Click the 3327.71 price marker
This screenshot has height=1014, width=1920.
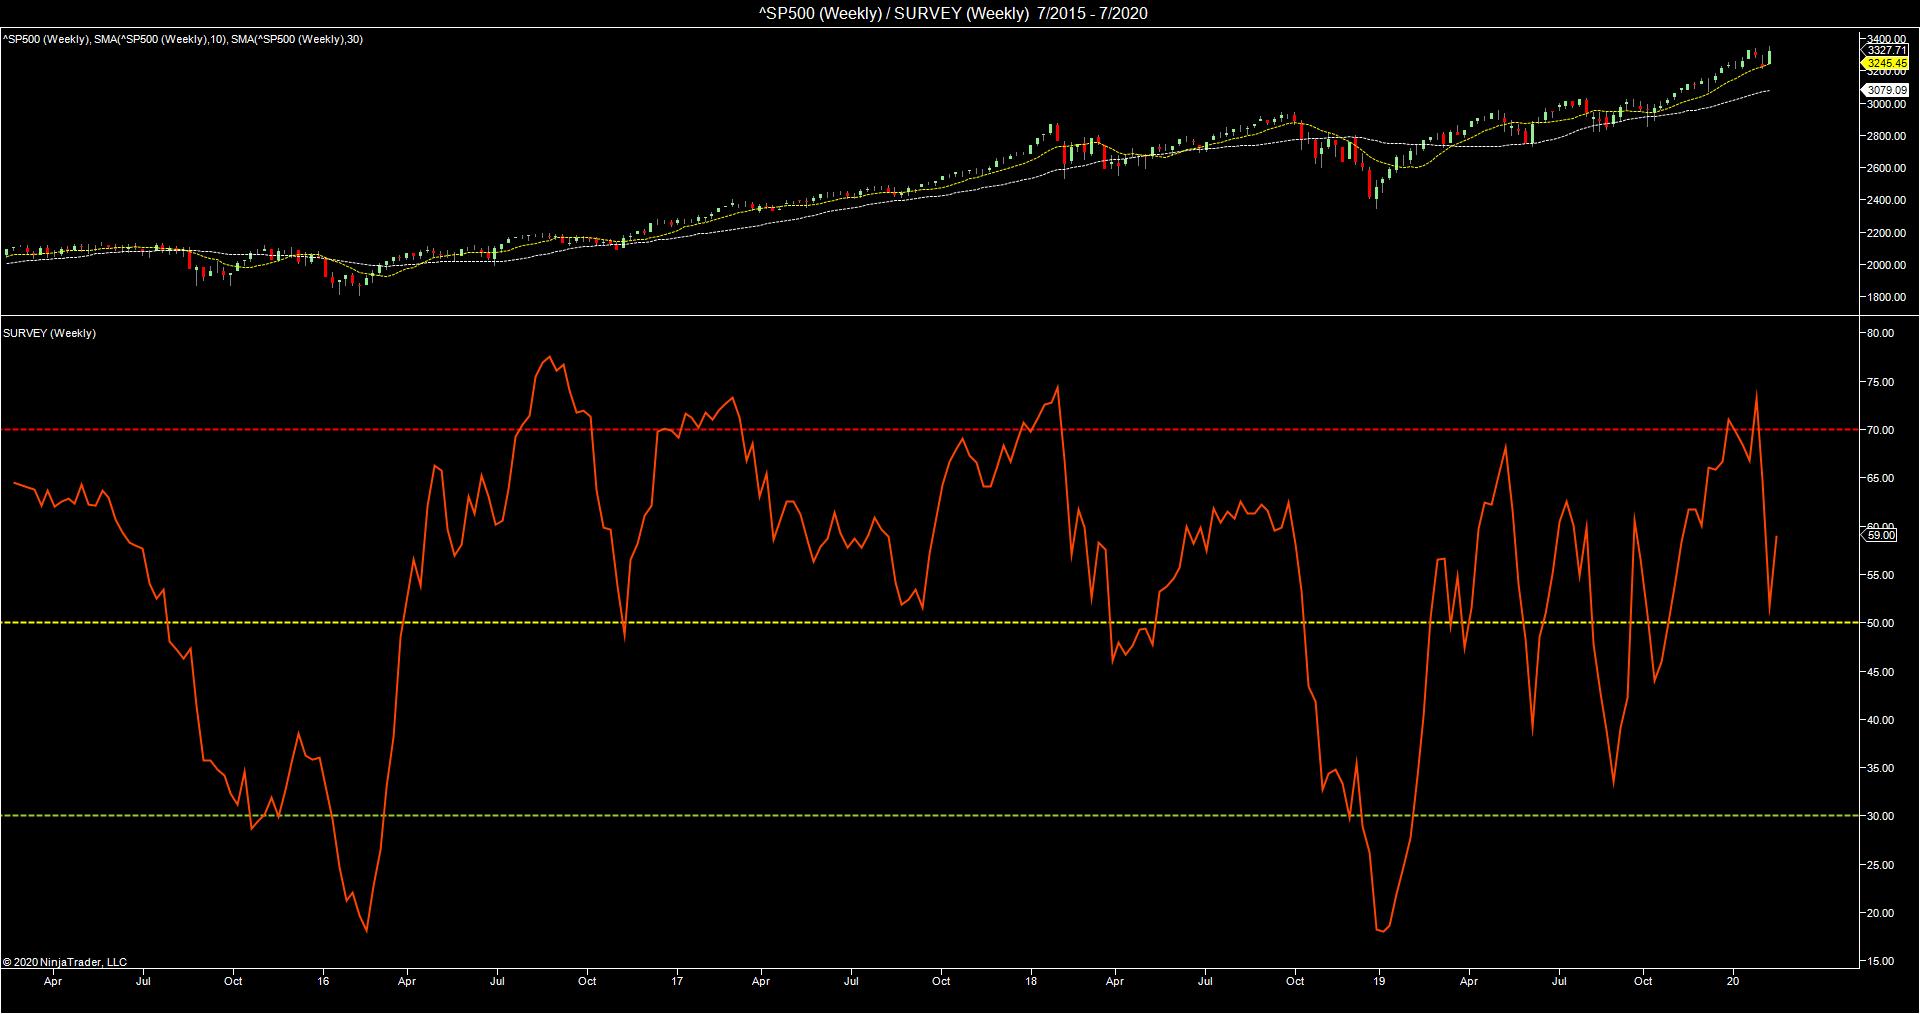[1887, 50]
